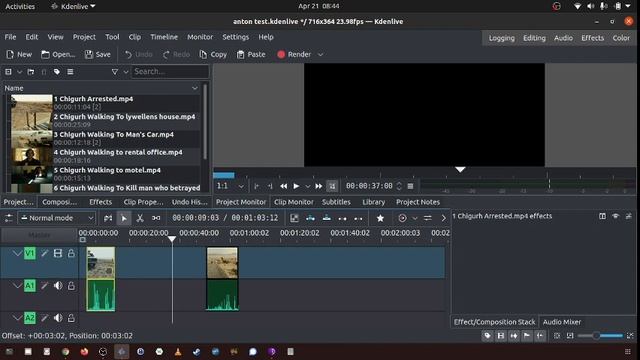640x360 pixels.
Task: Click the Copy toolbar button
Action: point(213,54)
